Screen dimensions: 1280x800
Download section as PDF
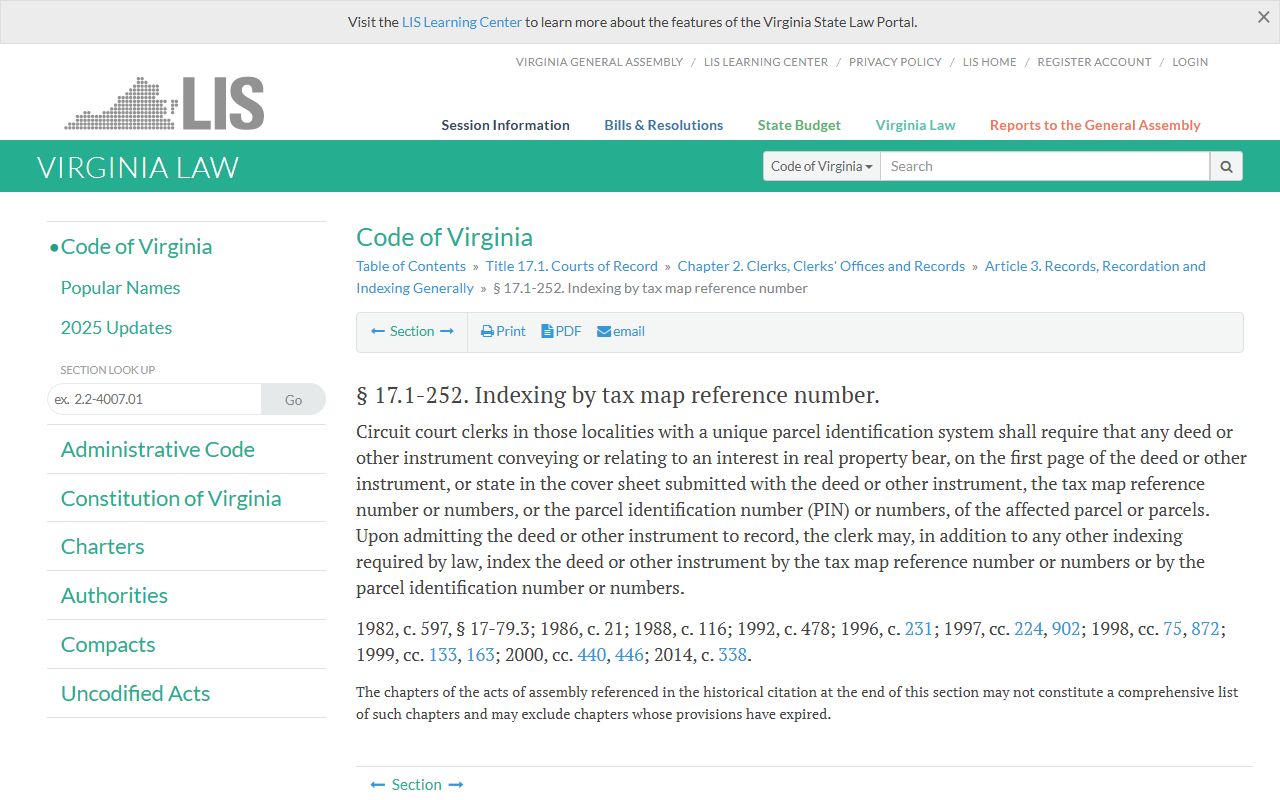(561, 331)
